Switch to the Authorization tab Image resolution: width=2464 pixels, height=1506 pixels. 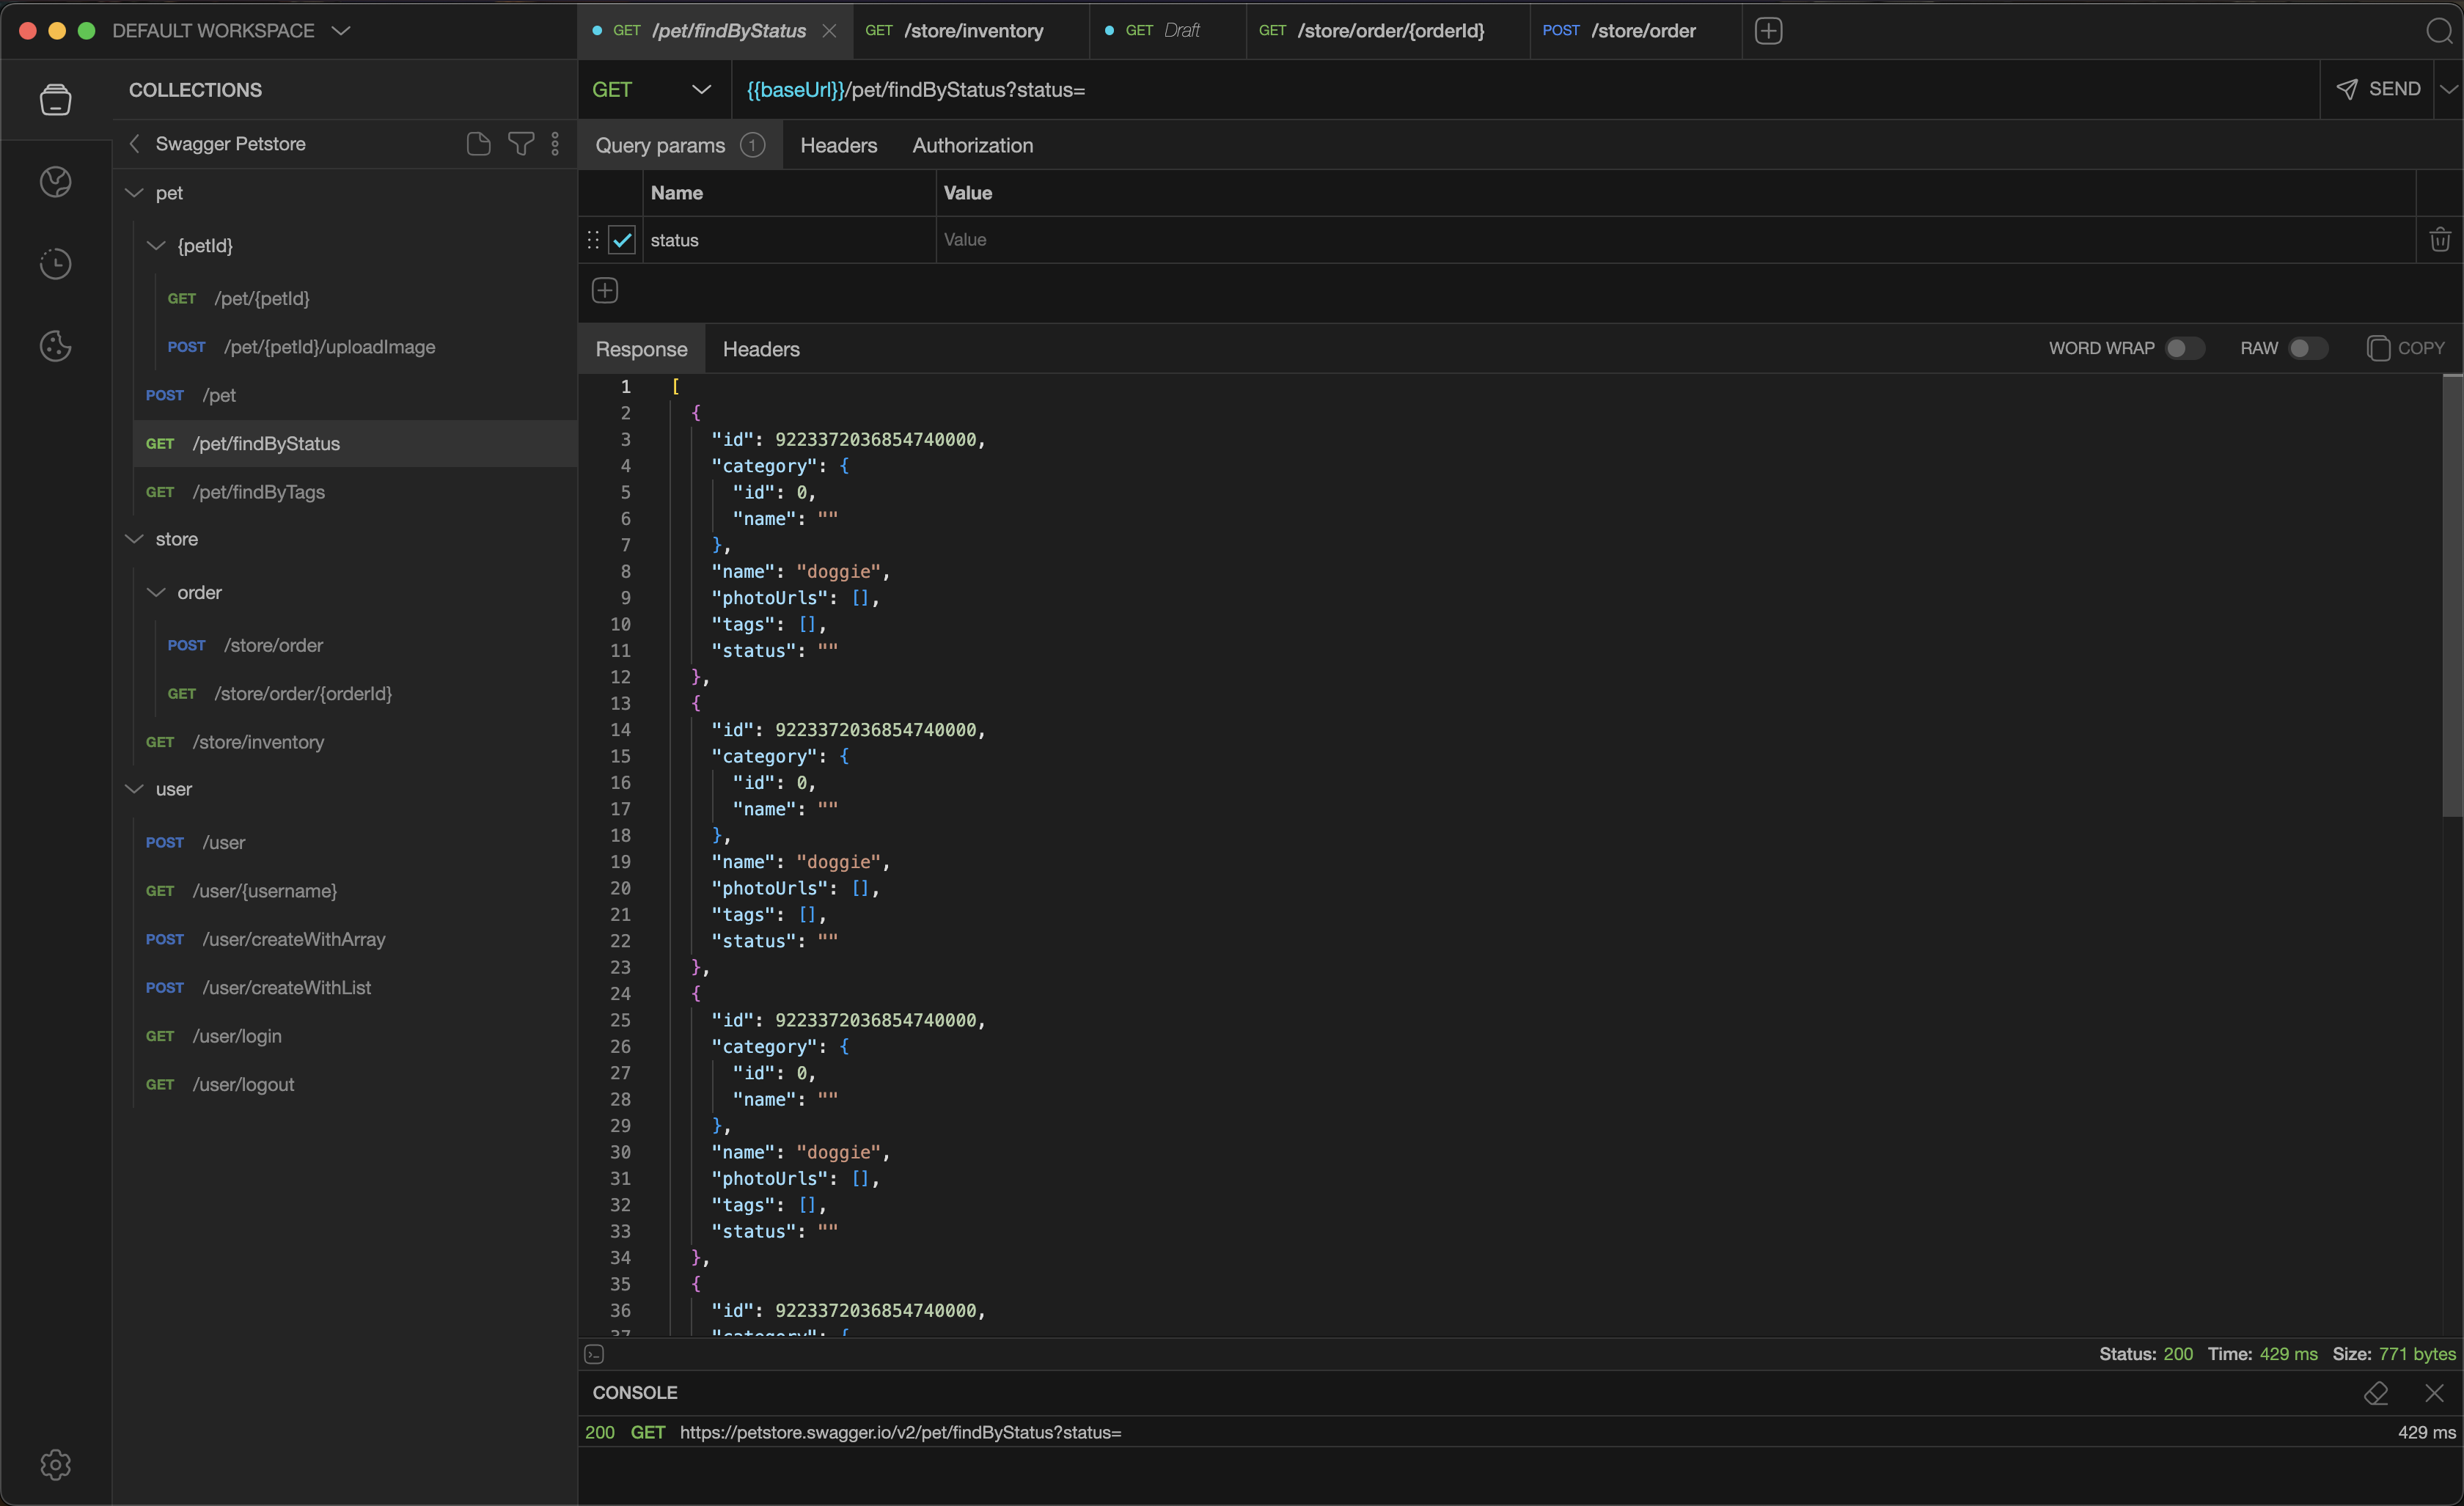pyautogui.click(x=971, y=145)
